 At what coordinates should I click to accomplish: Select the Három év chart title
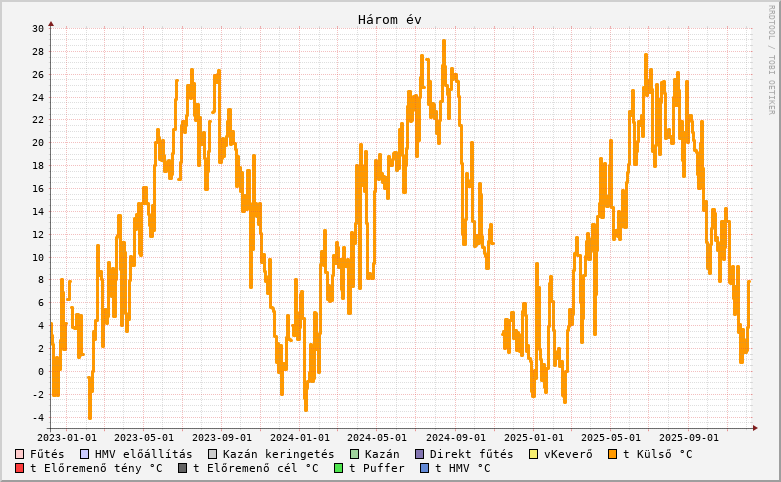click(390, 20)
